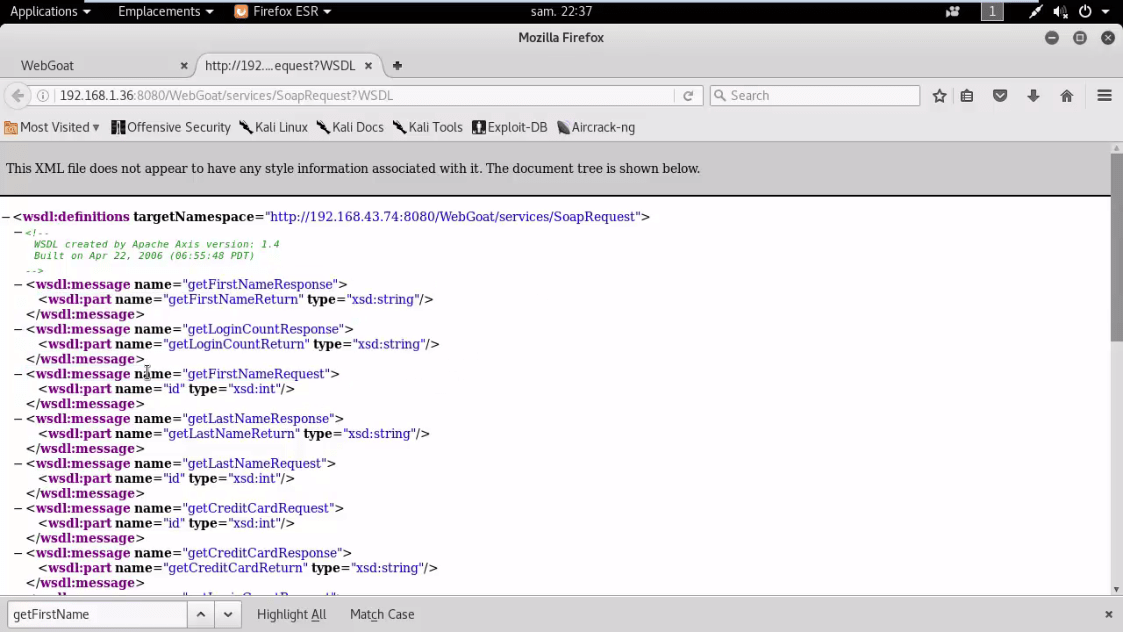1123x632 pixels.
Task: Go back using the back arrow
Action: coord(18,95)
